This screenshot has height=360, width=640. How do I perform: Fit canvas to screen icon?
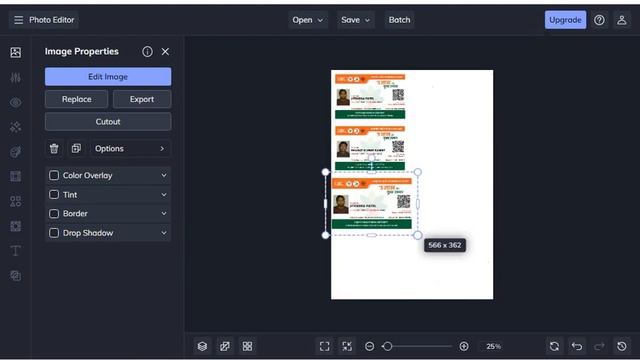[x=324, y=346]
